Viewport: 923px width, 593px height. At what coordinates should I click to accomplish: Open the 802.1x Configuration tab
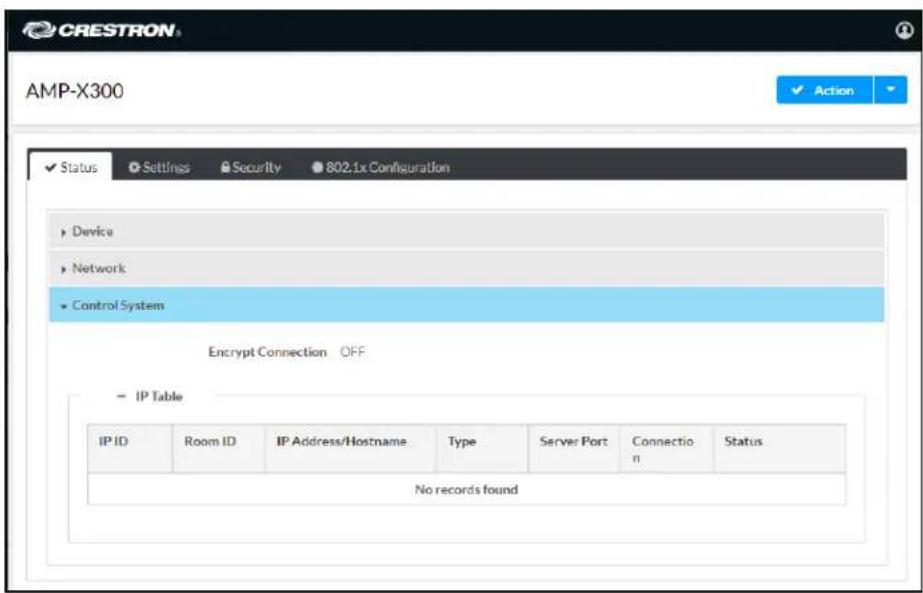pyautogui.click(x=381, y=167)
